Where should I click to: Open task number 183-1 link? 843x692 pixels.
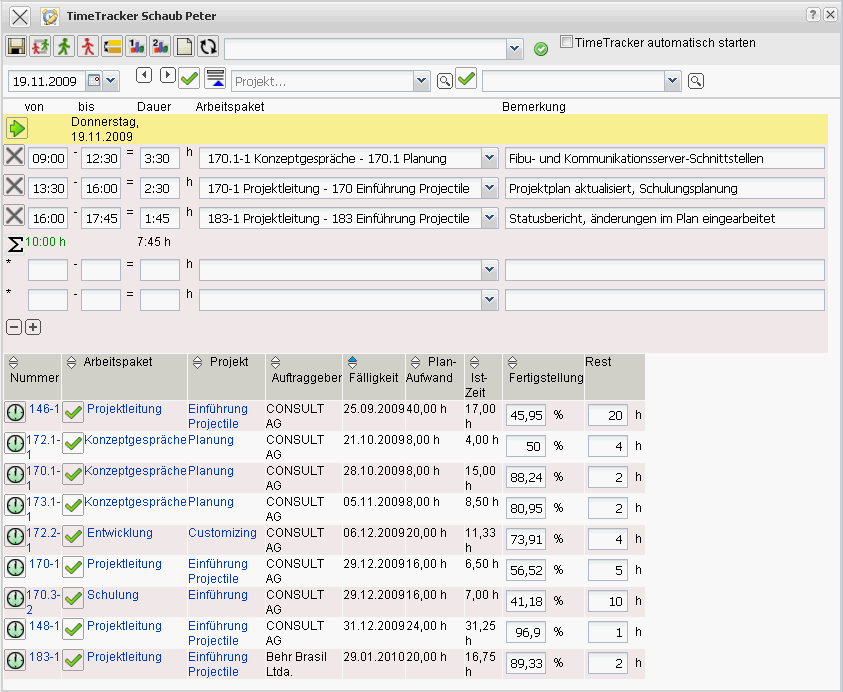44,657
